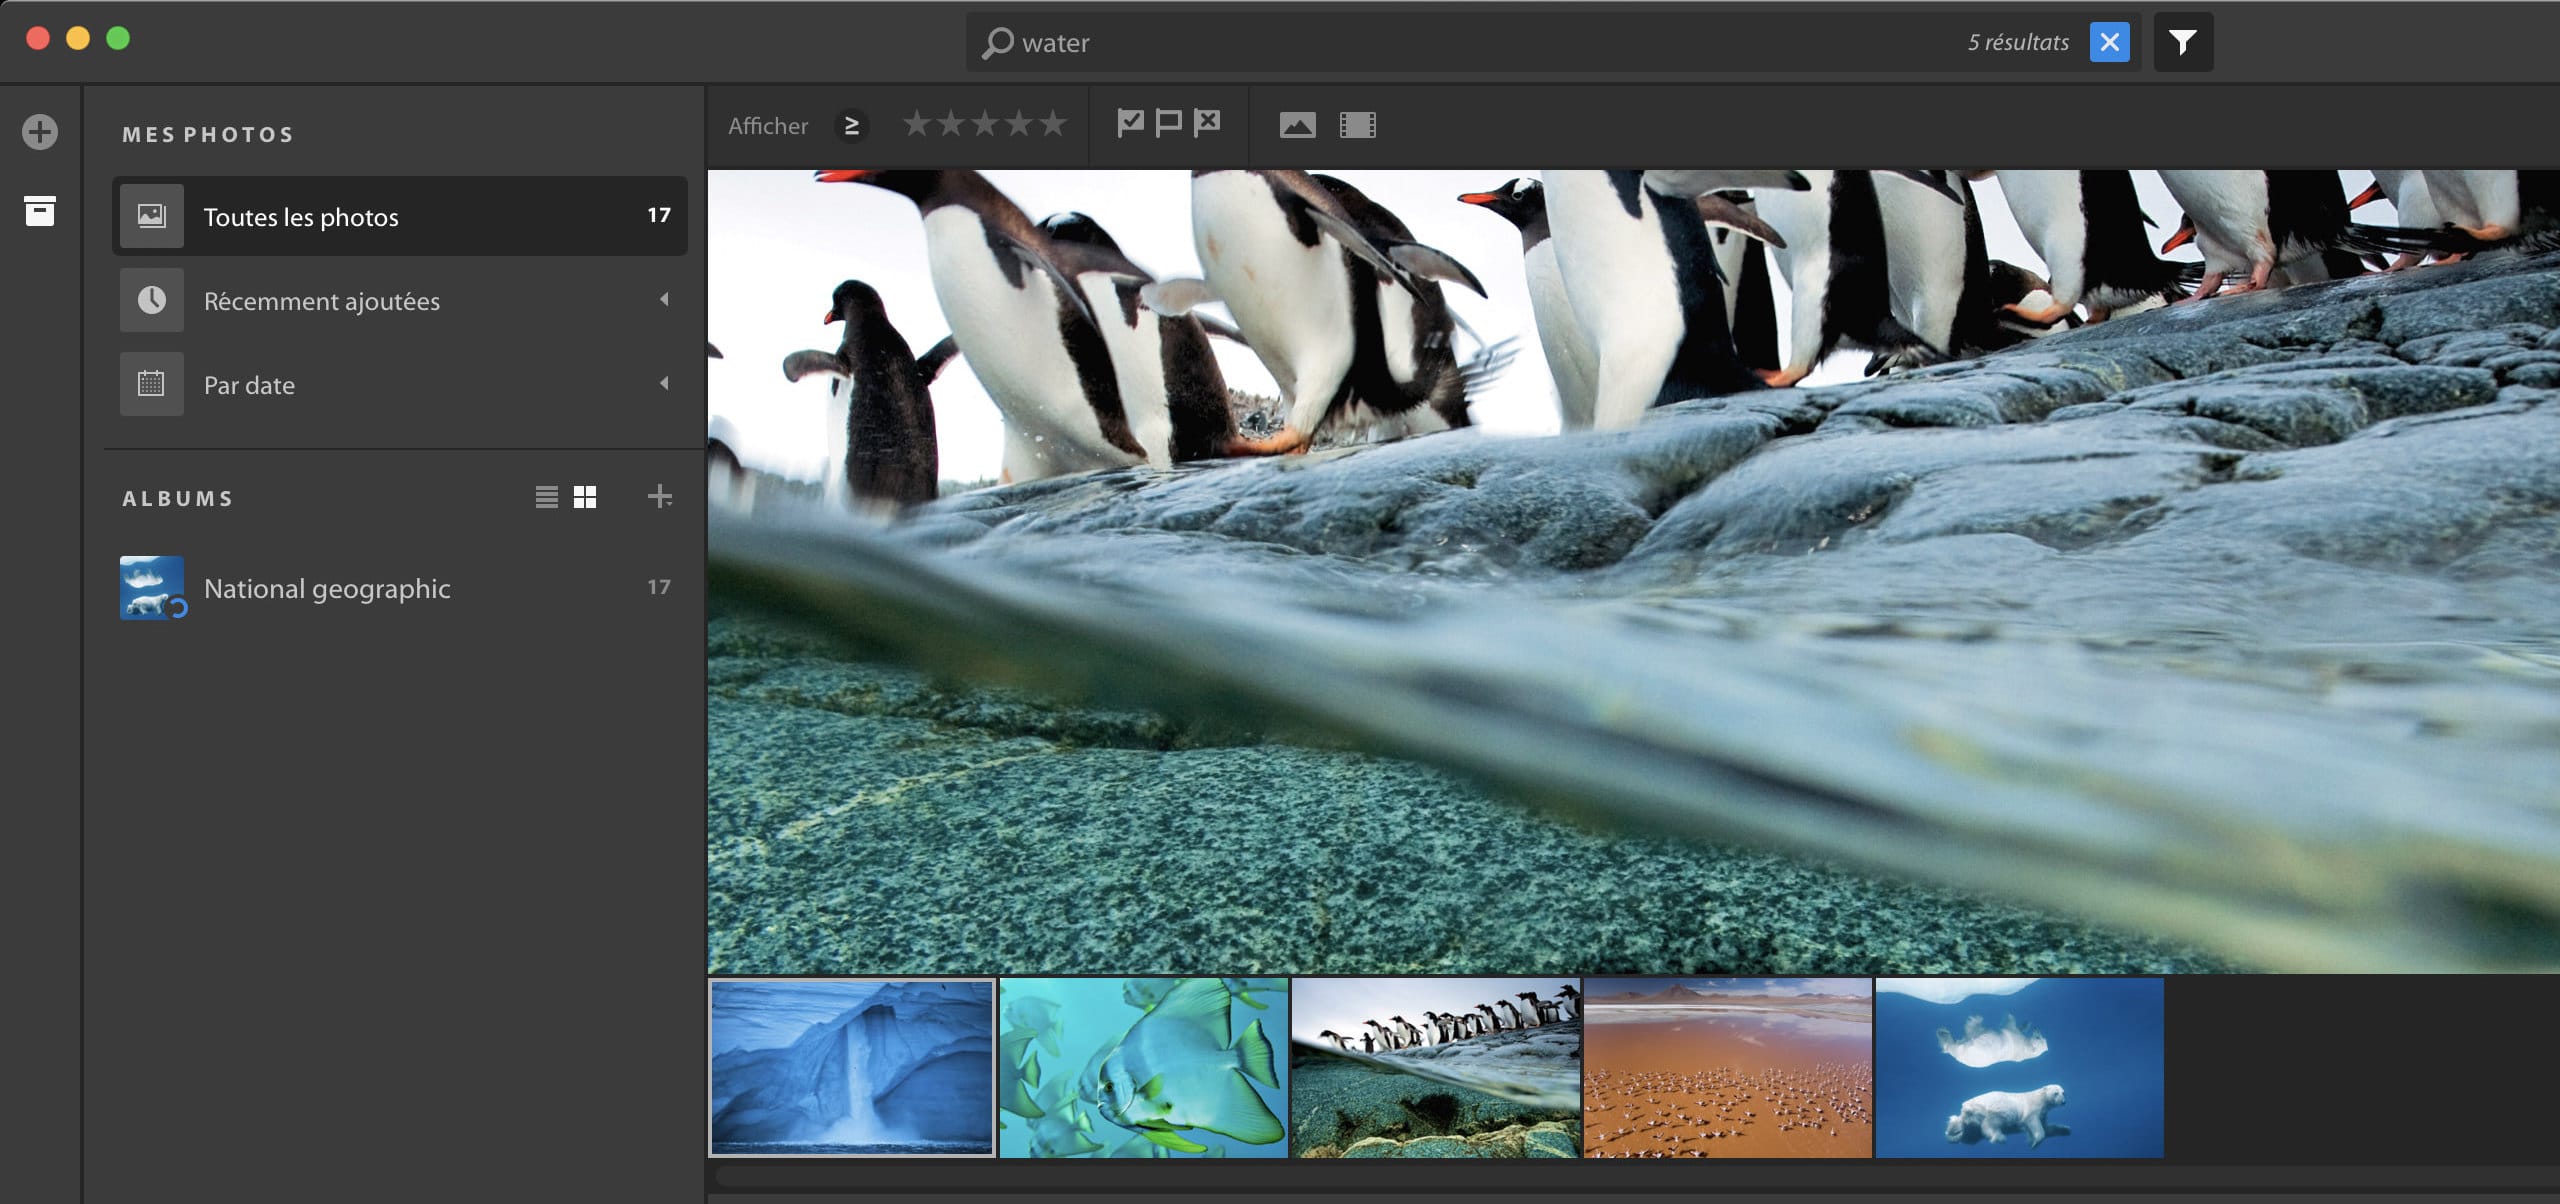Filter by photos media type icon
Screen dimensions: 2560x1204
click(1297, 125)
